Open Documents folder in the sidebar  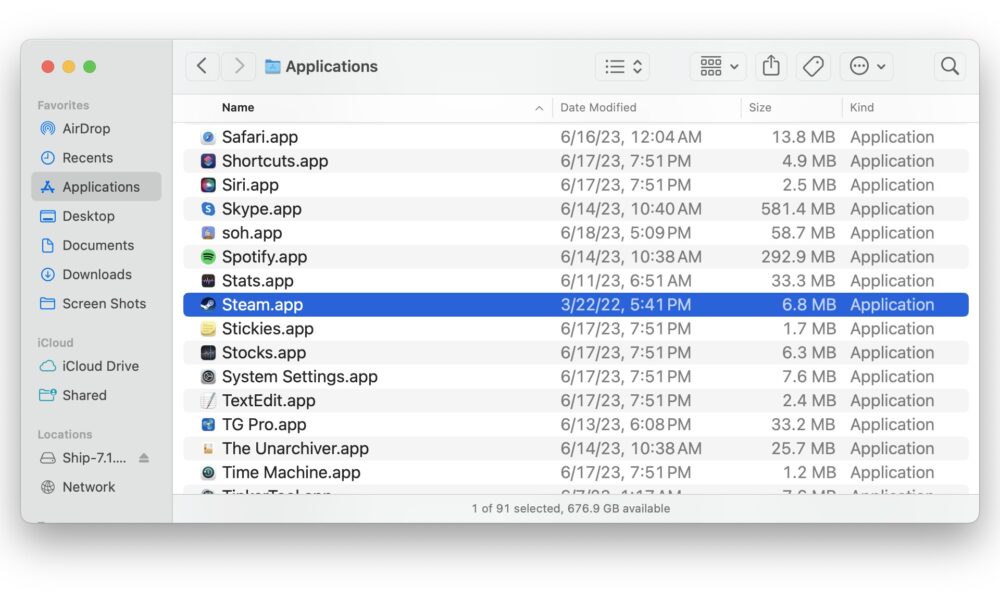pyautogui.click(x=96, y=245)
